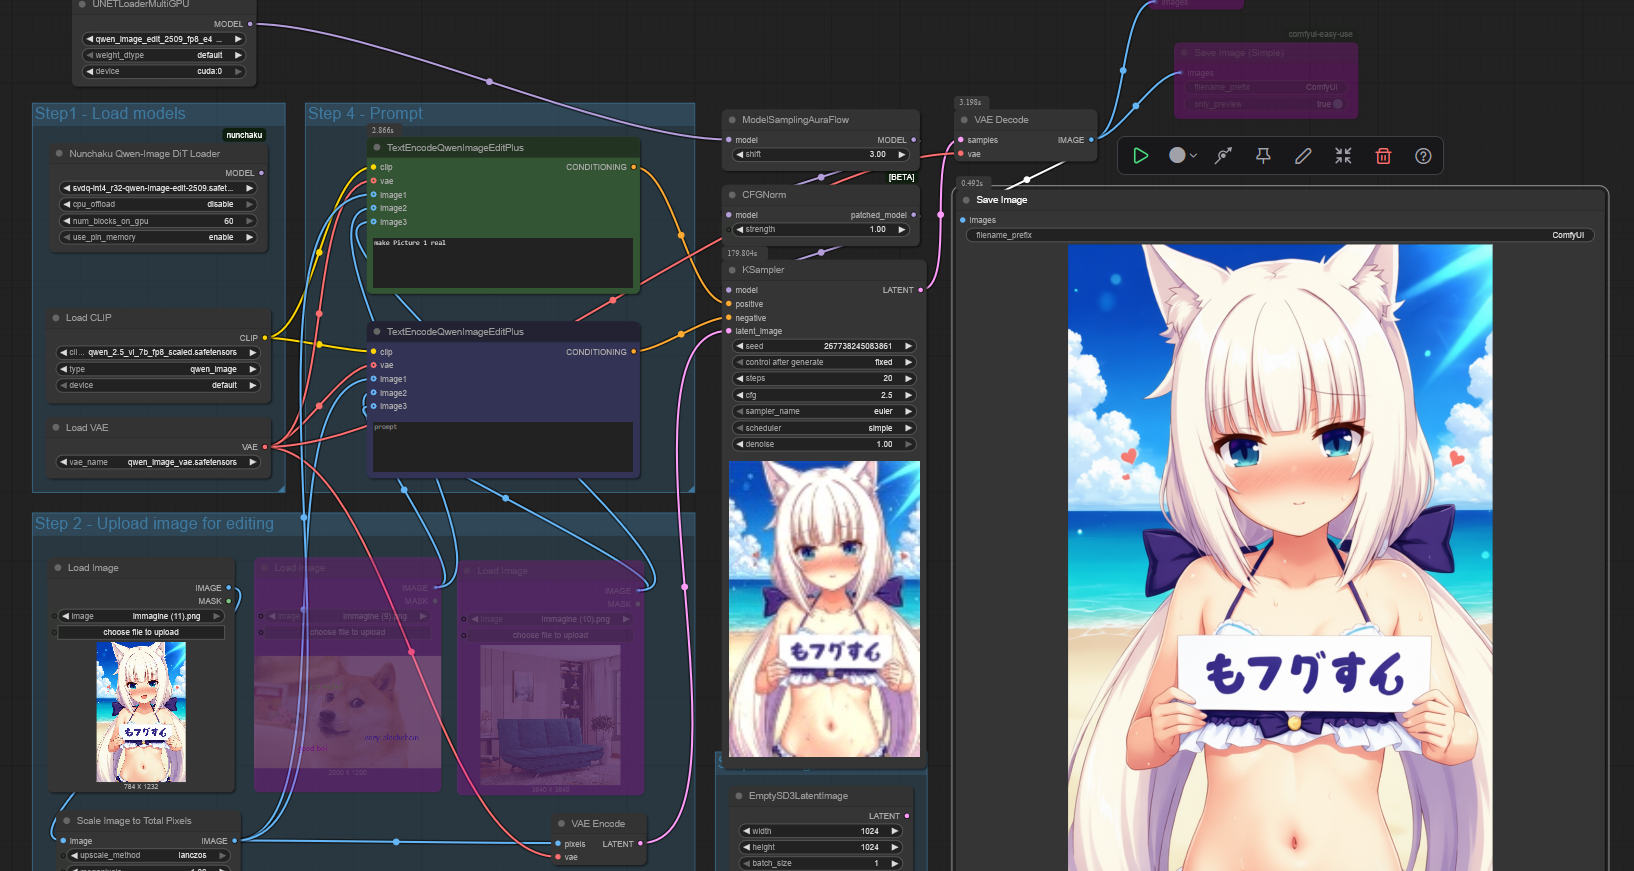Collapse Scale Image to Total Pixels node dot
Viewport: 1634px width, 871px height.
pos(67,821)
